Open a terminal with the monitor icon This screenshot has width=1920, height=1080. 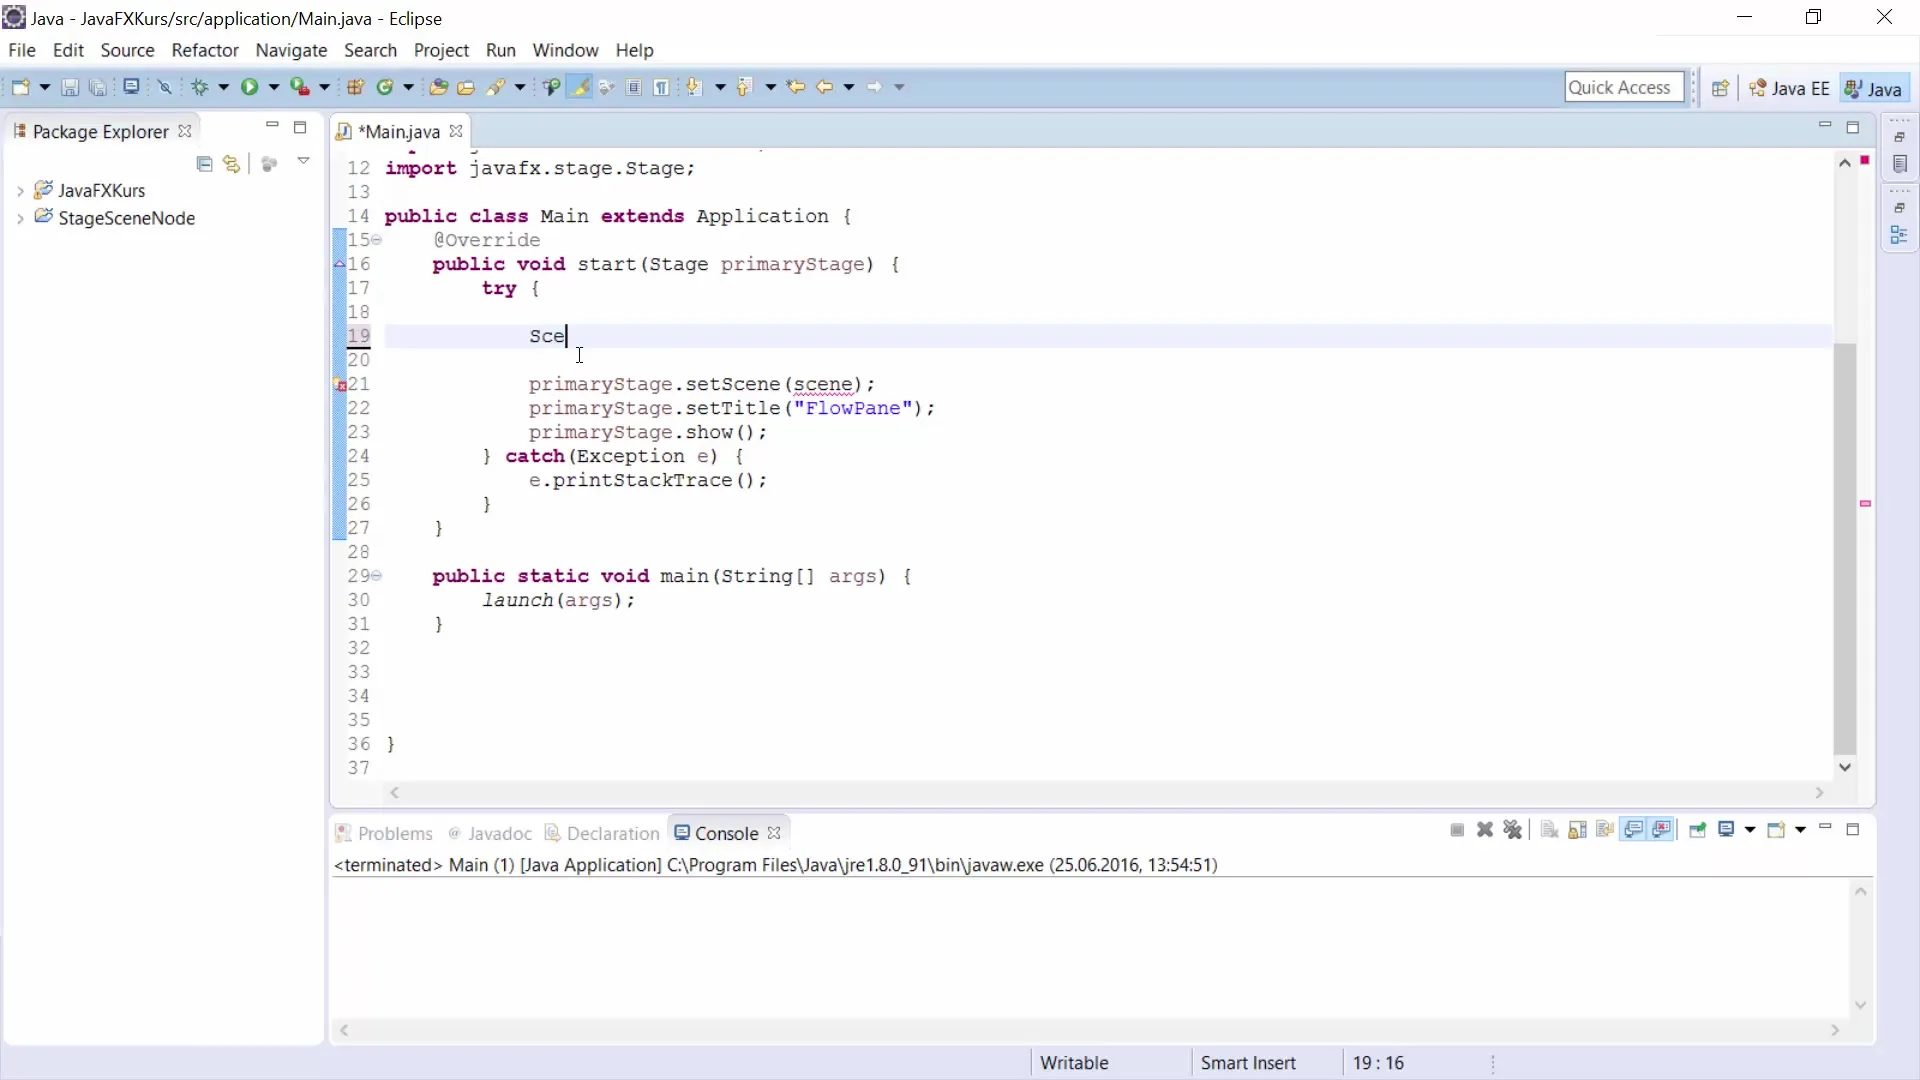pos(131,87)
